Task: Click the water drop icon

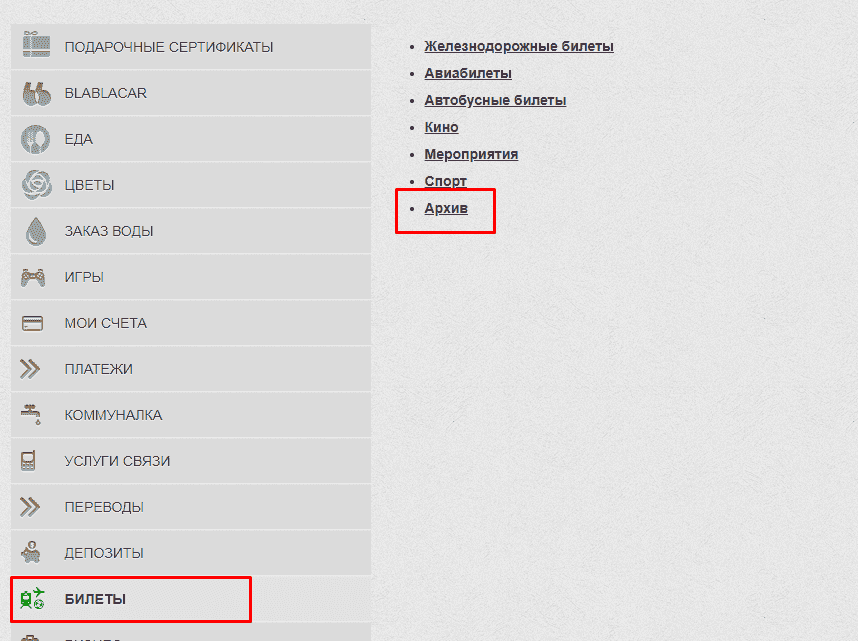Action: pos(36,231)
